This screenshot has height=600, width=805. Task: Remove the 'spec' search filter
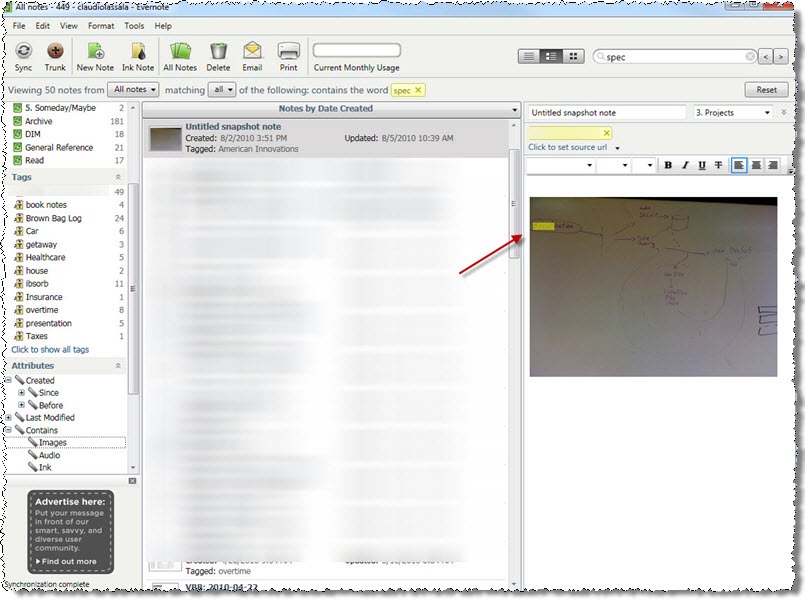point(418,90)
